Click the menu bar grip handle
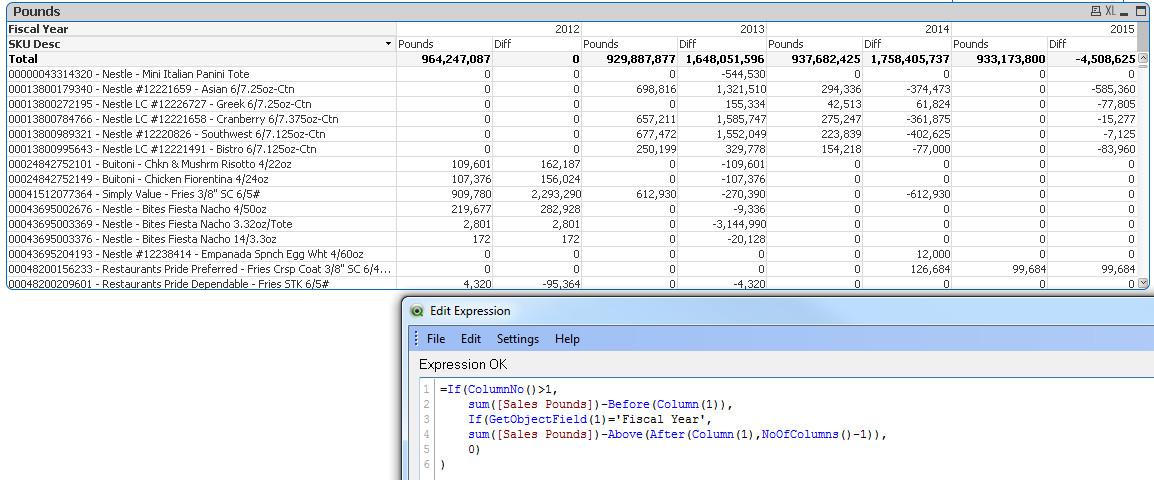 tap(416, 339)
